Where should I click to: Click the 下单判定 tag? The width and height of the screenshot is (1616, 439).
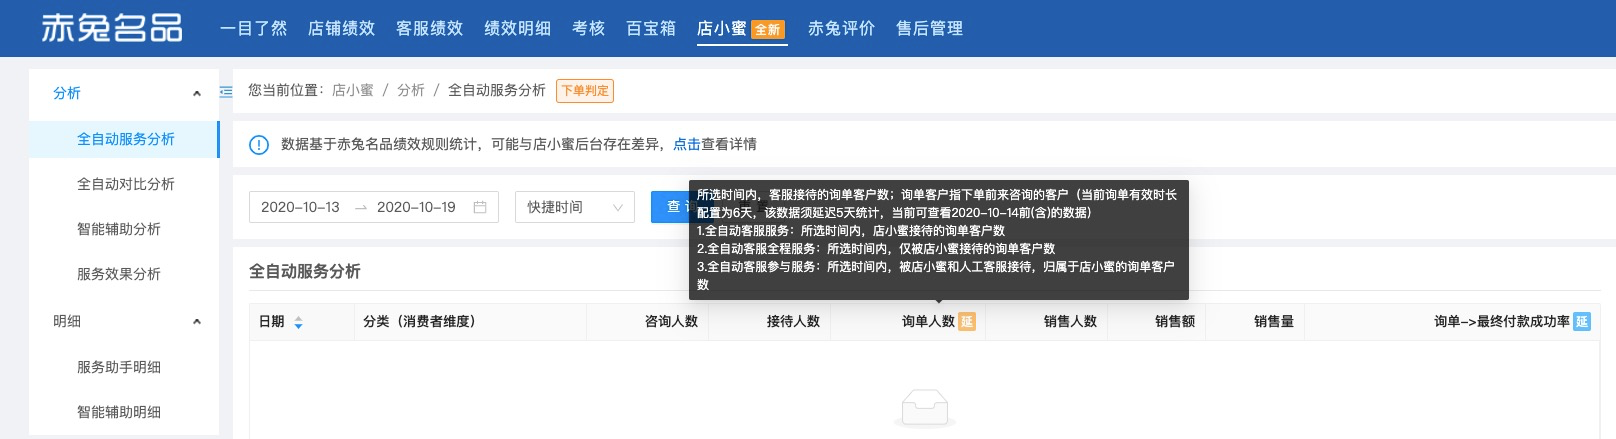585,91
